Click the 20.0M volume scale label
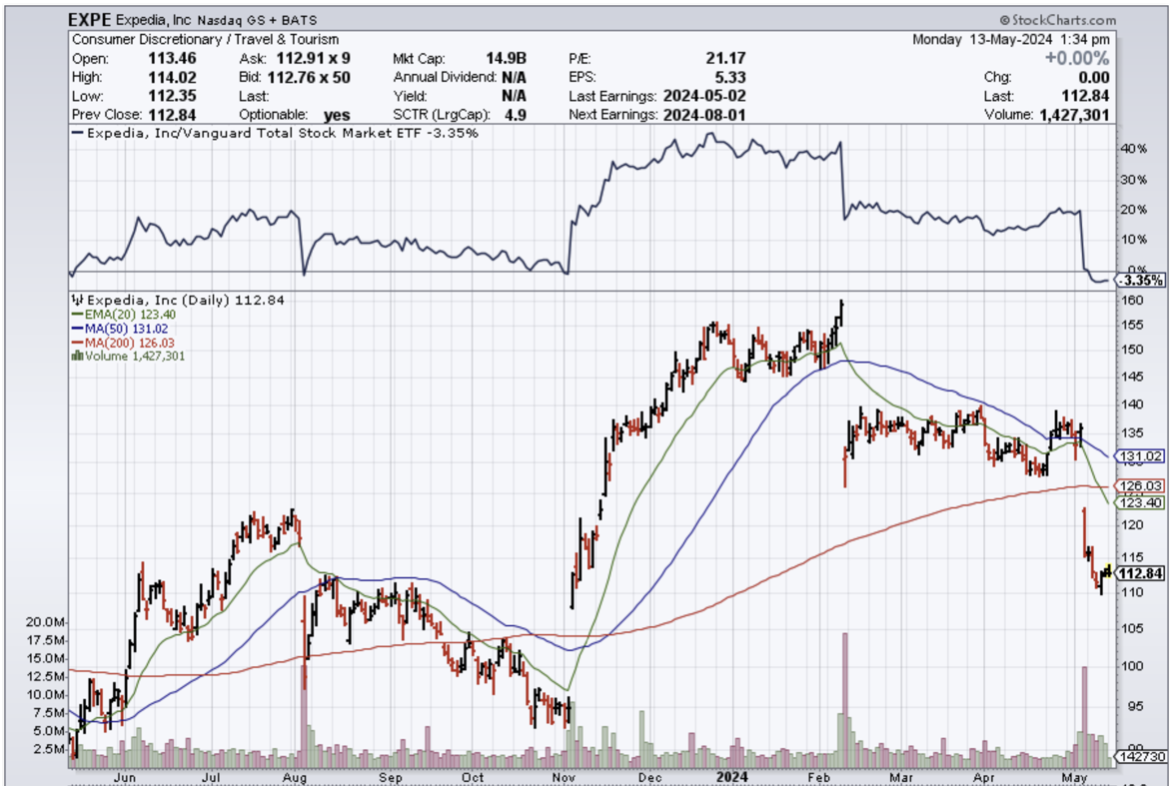The height and width of the screenshot is (790, 1174). (45, 622)
